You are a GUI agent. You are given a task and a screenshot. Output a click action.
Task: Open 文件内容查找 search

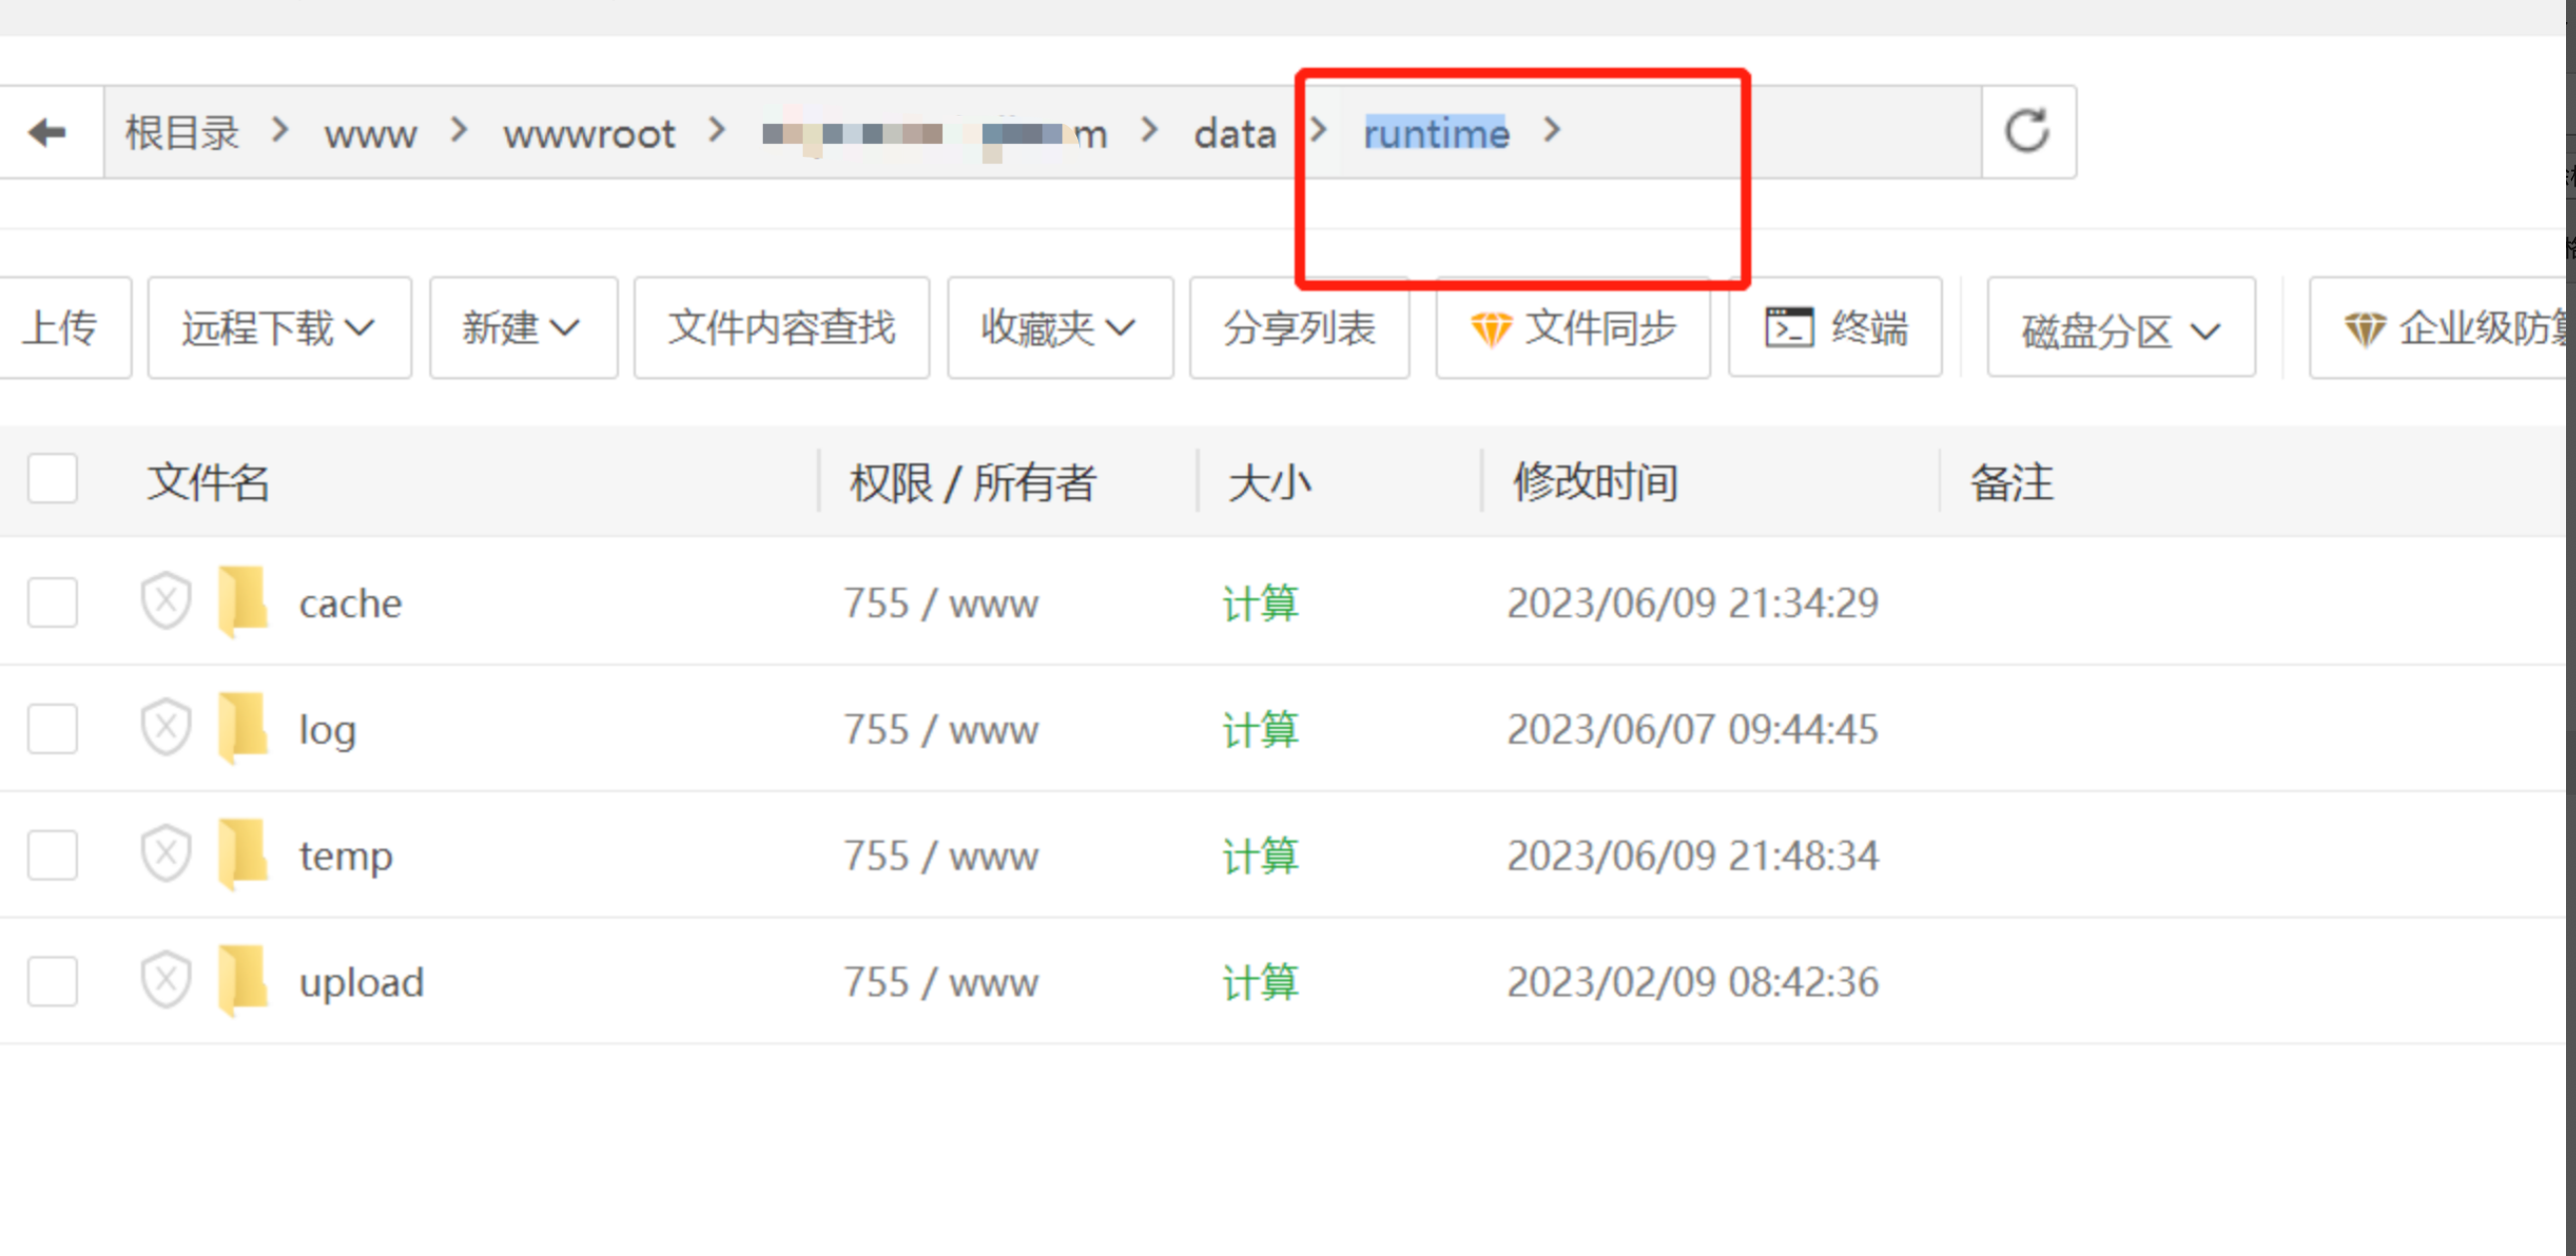coord(782,328)
